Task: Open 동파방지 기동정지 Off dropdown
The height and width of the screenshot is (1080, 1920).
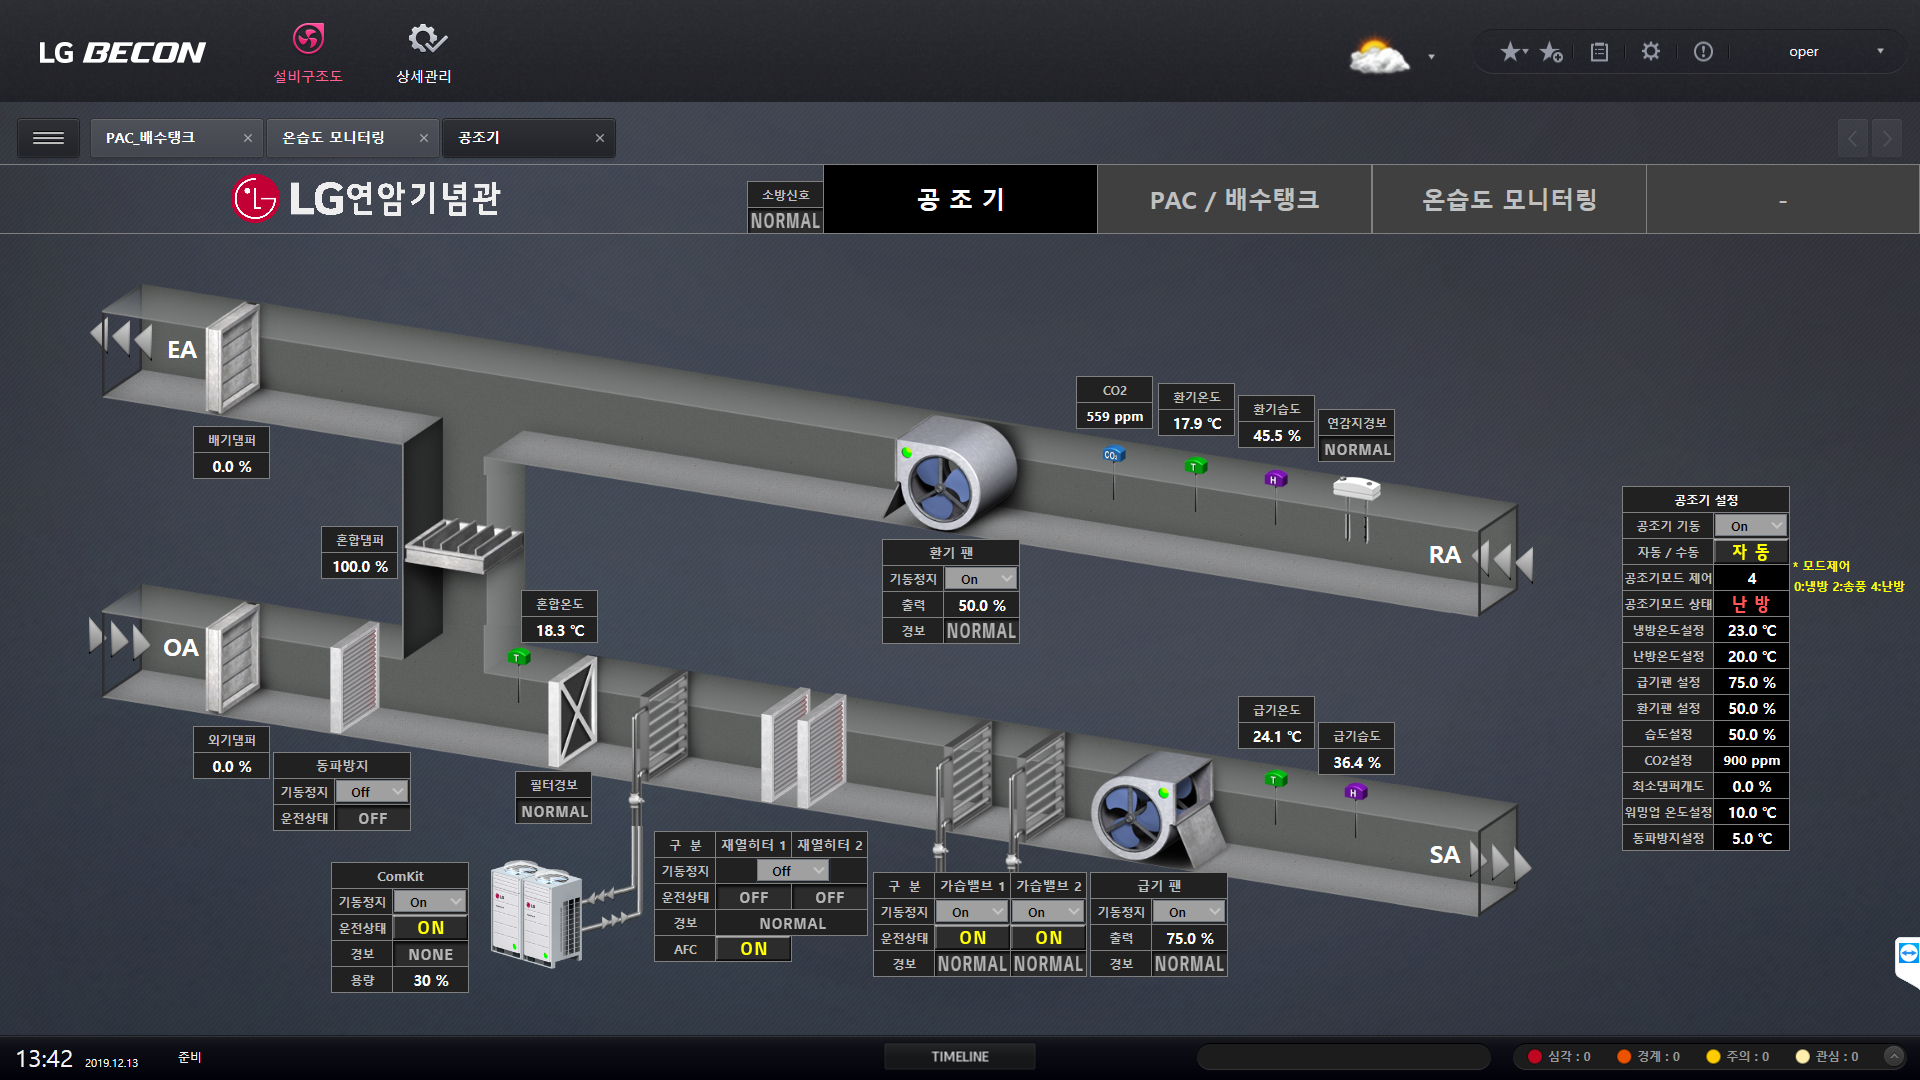Action: tap(371, 792)
